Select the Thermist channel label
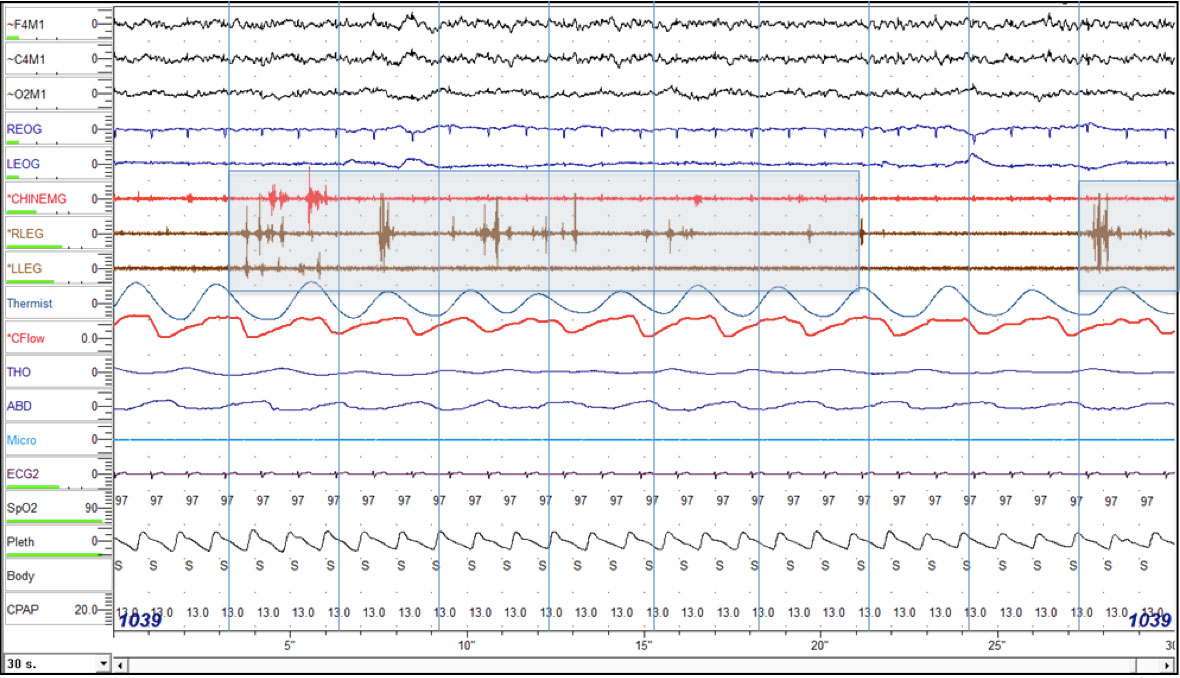Screen dimensions: 1180x678 point(30,303)
